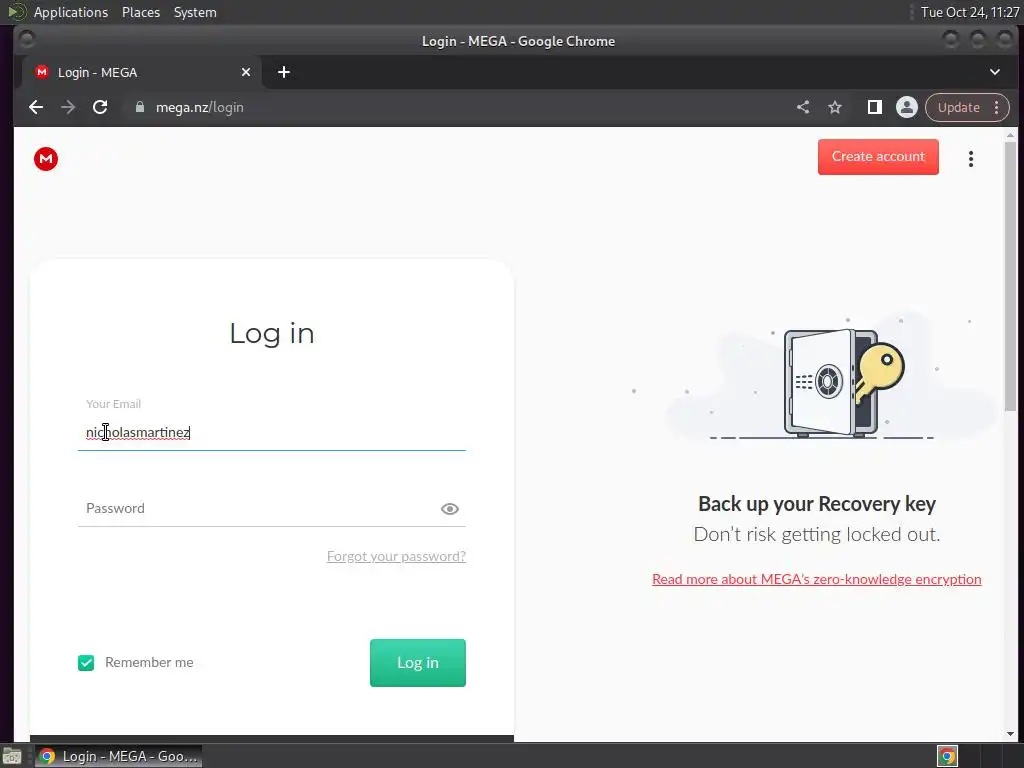The width and height of the screenshot is (1024, 768).
Task: Click the padlock site info icon
Action: [139, 107]
